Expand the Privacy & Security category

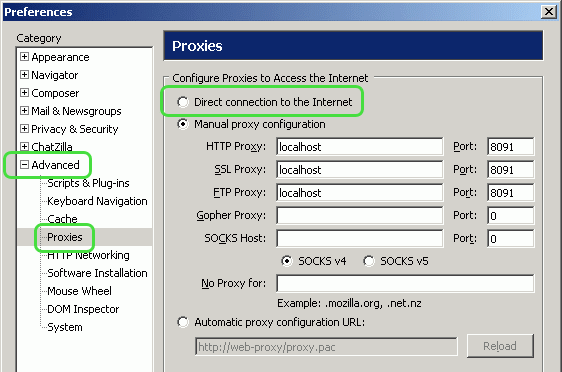(24, 128)
